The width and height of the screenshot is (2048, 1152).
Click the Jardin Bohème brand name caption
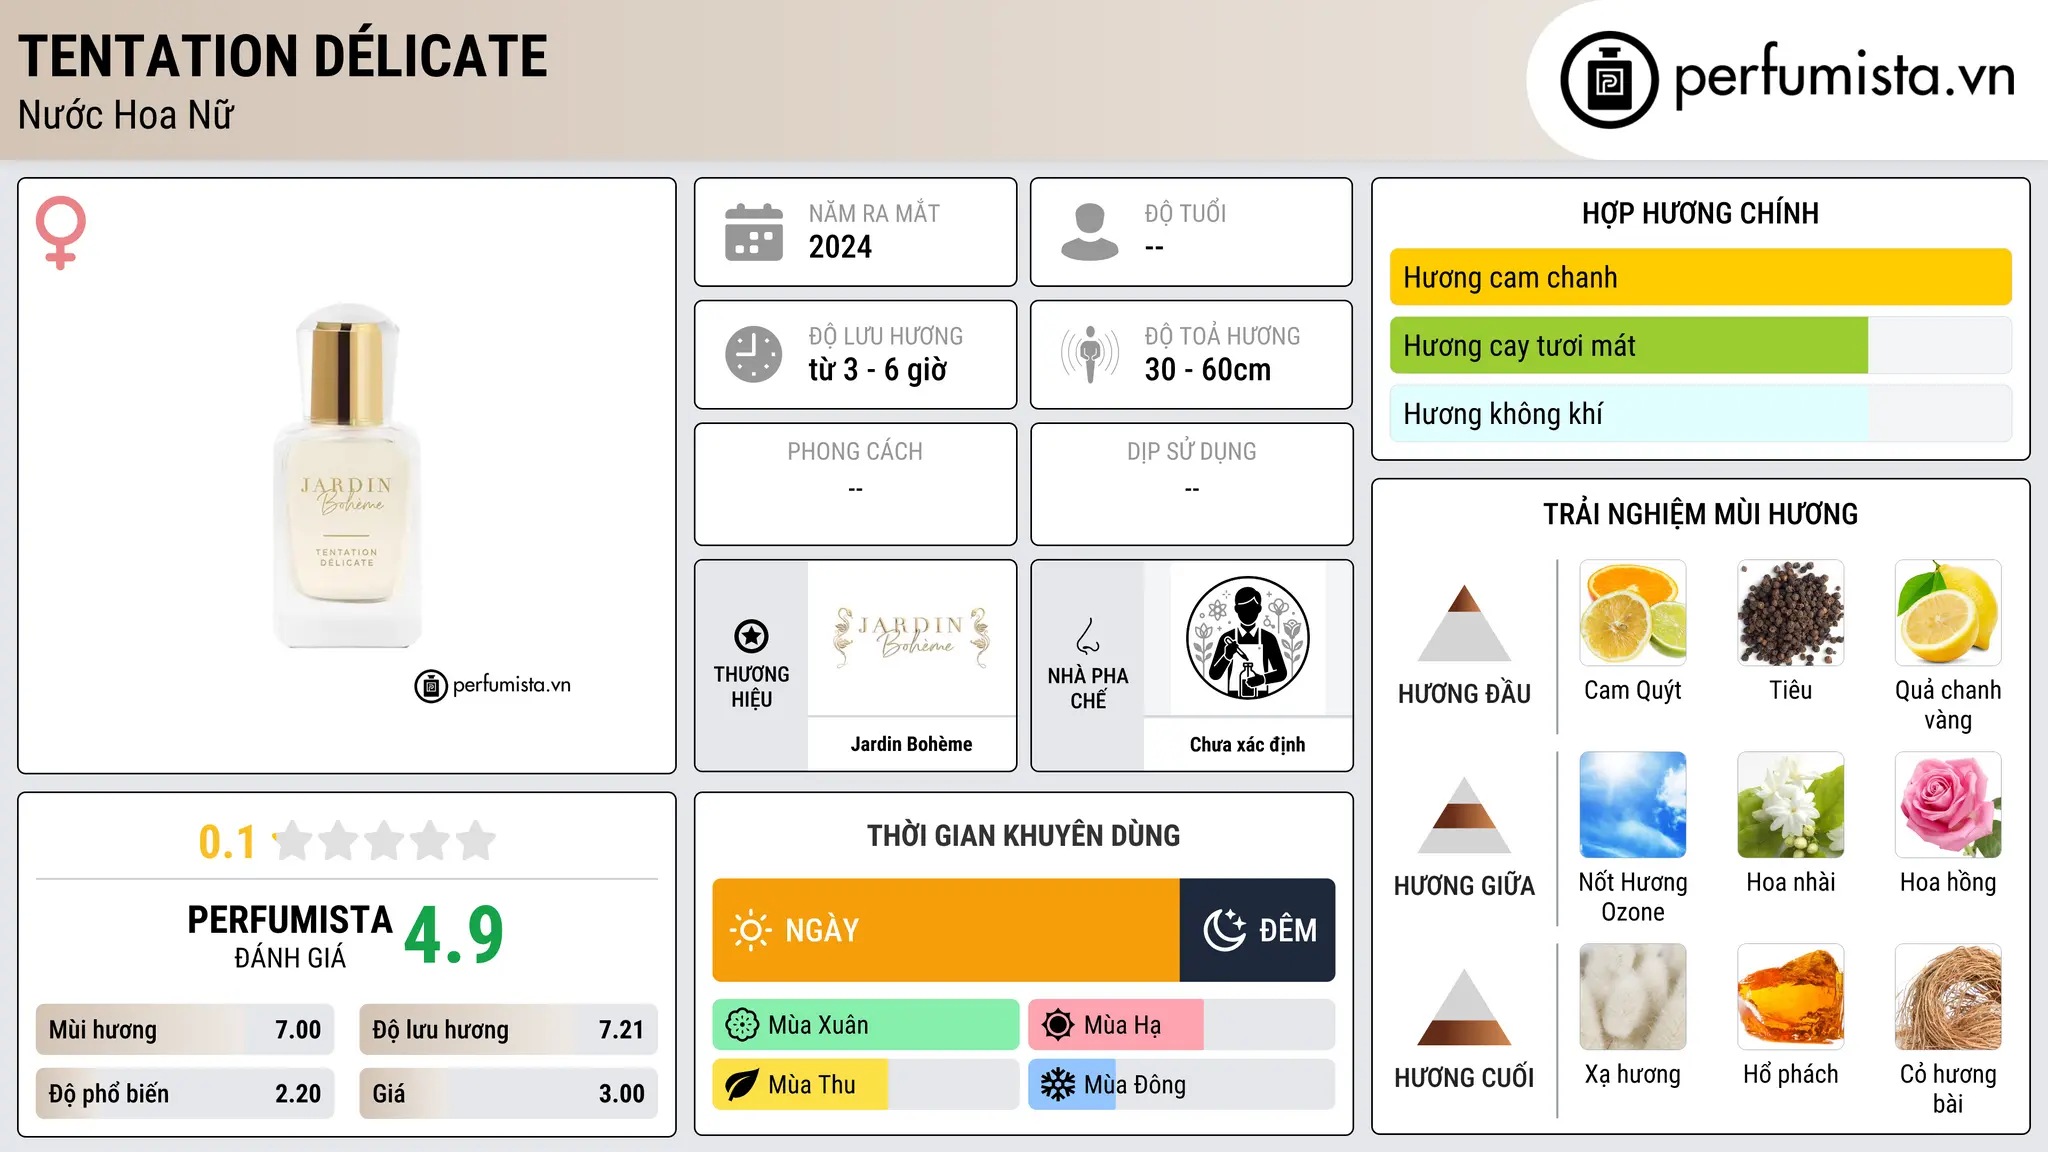point(911,744)
